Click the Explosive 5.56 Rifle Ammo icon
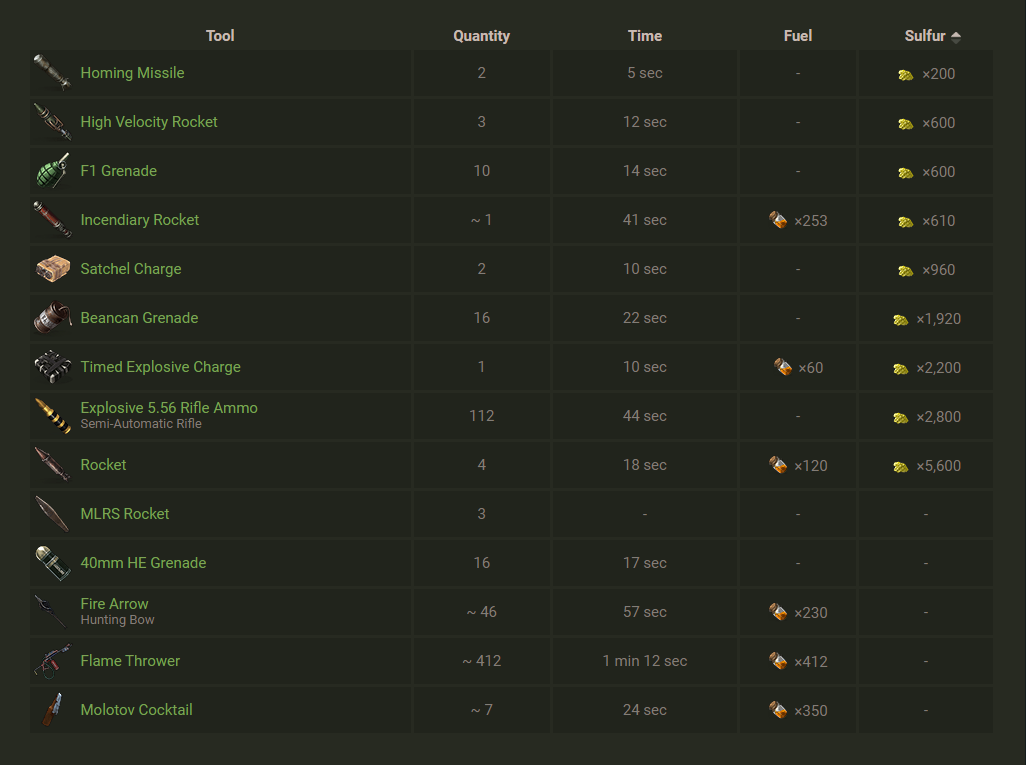This screenshot has width=1026, height=765. coord(52,416)
